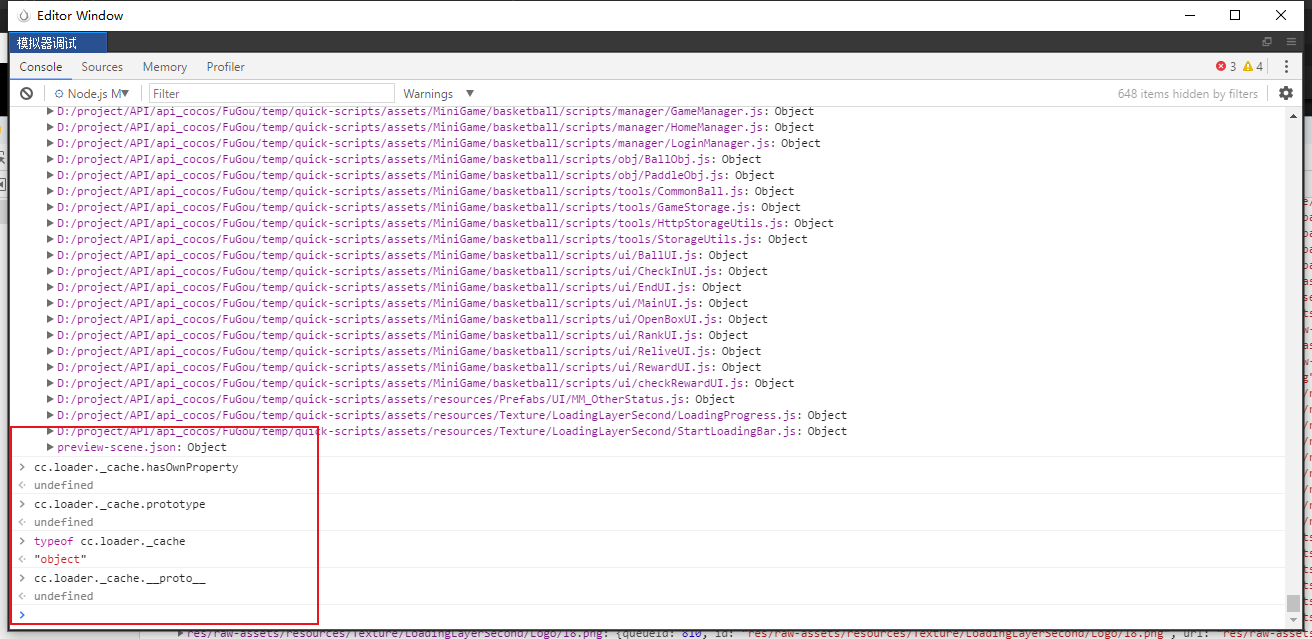This screenshot has width=1312, height=639.
Task: Click the yellow warning count indicator
Action: tap(1253, 67)
